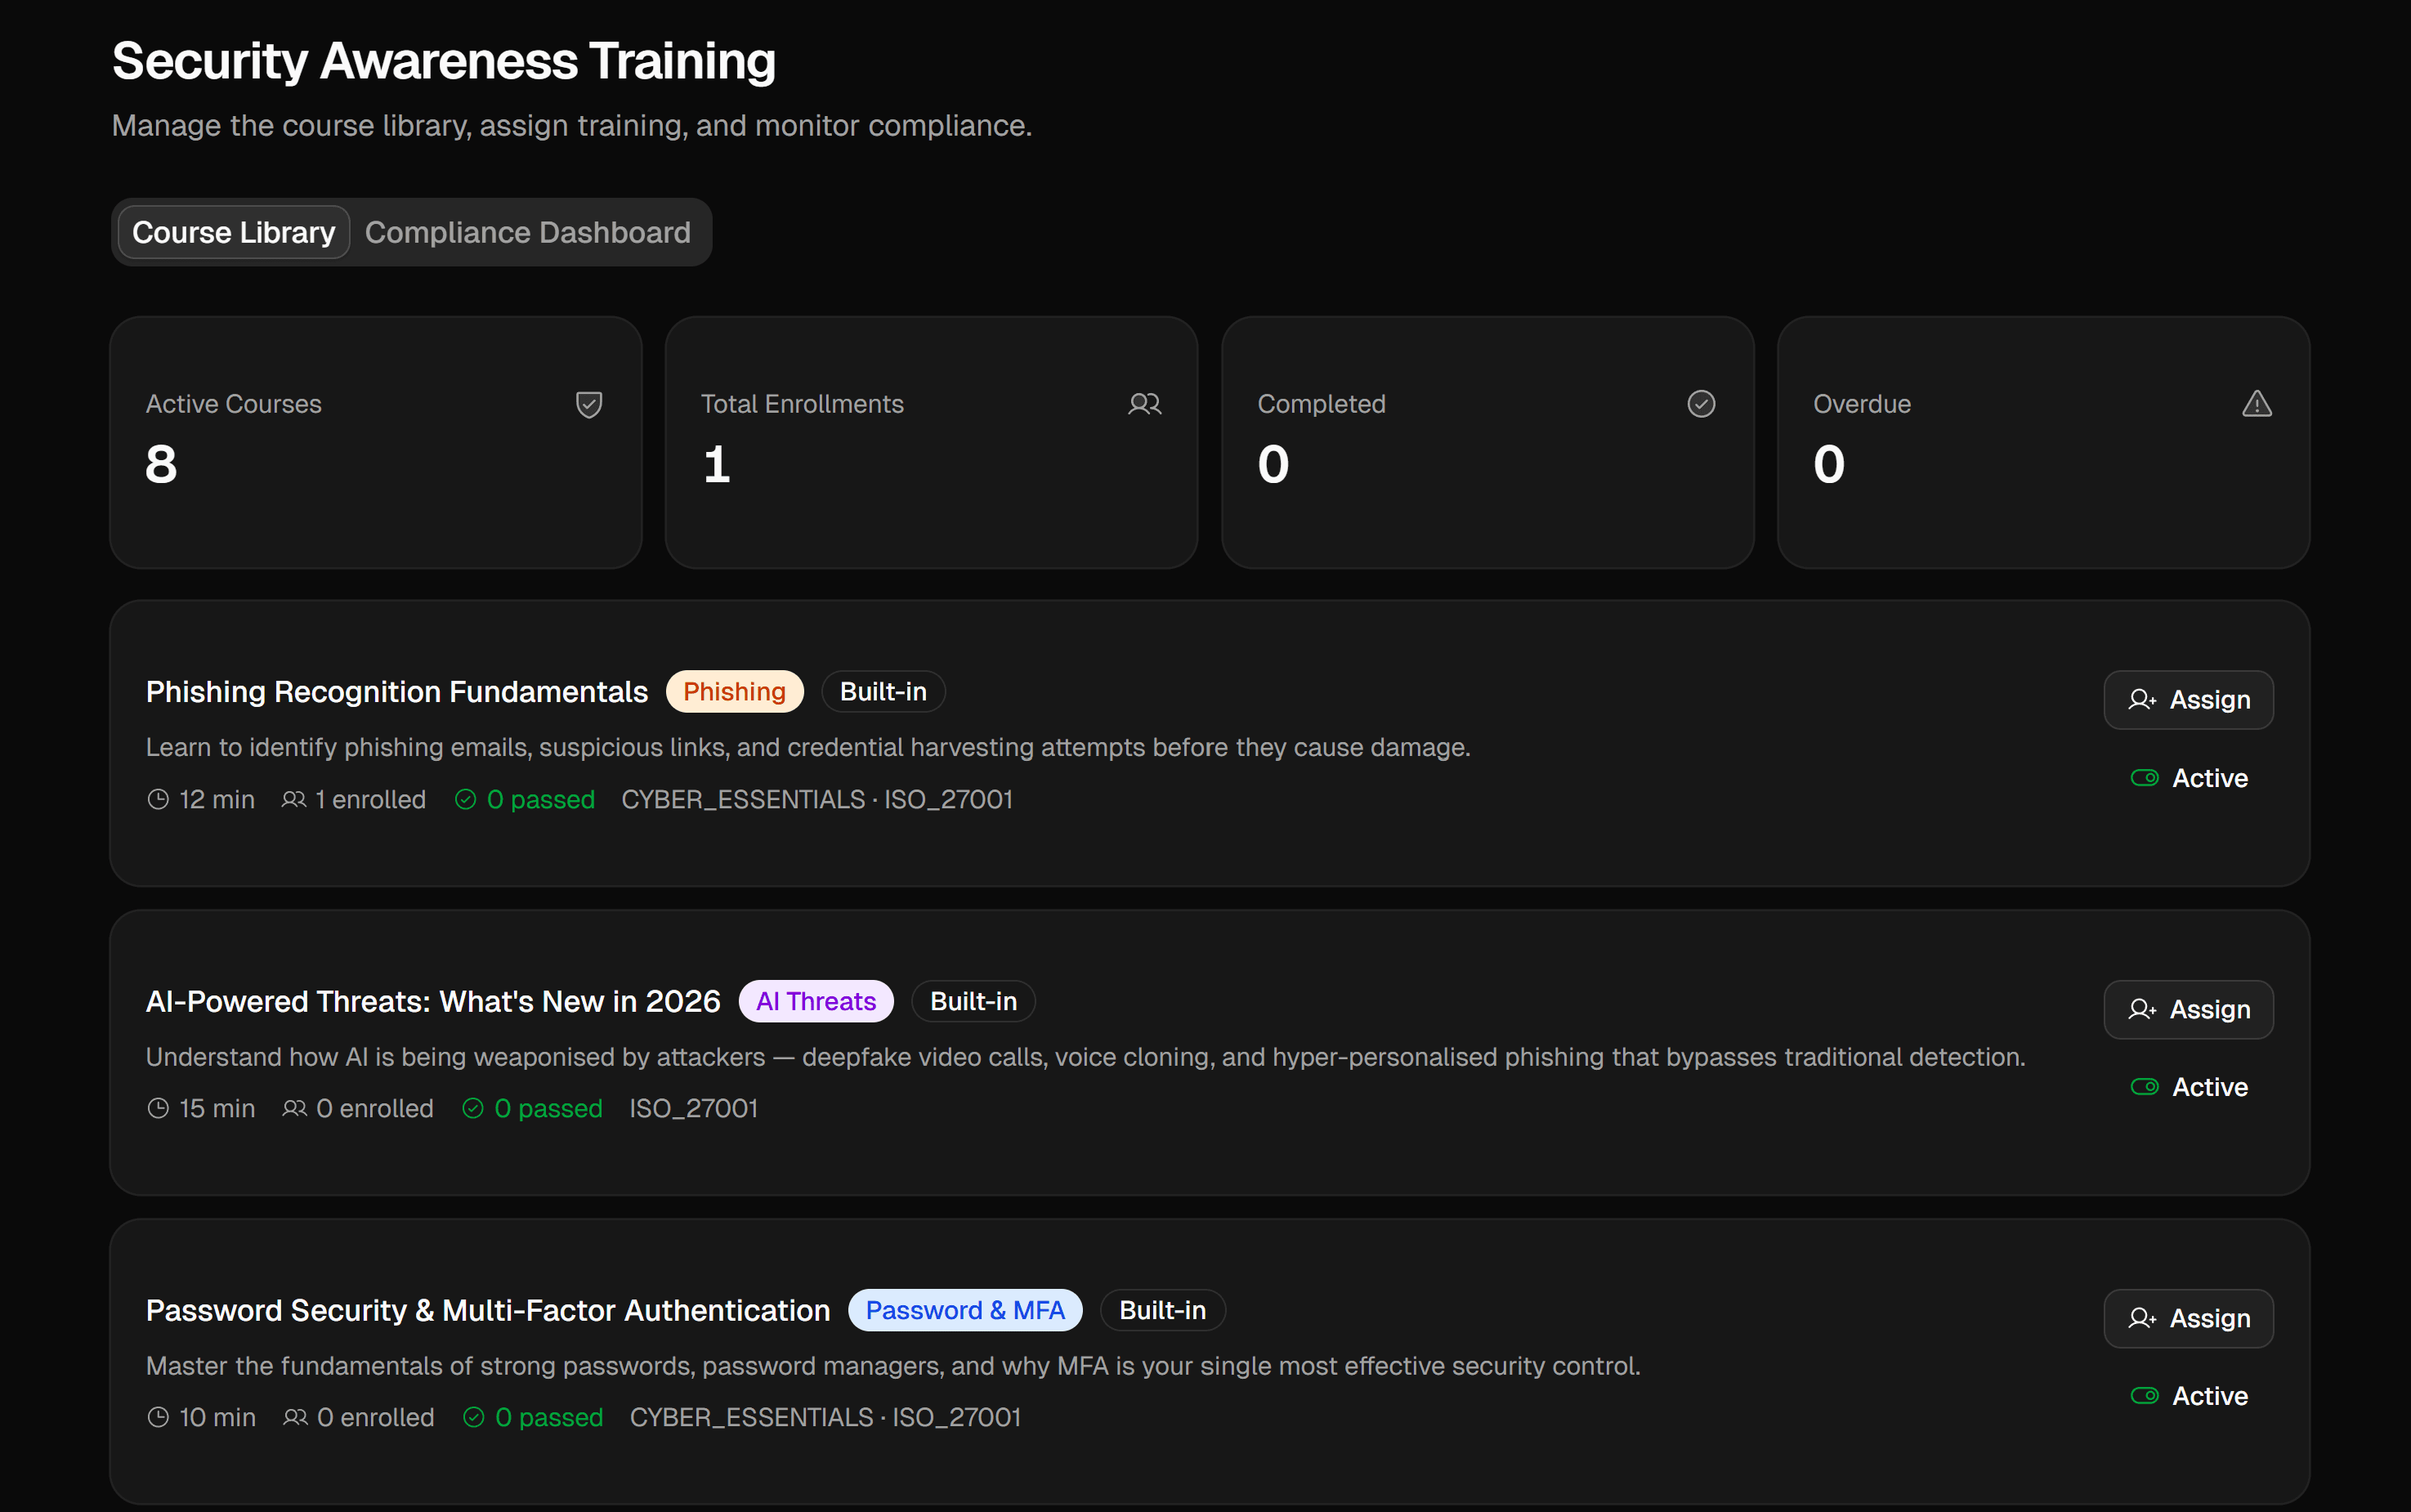2411x1512 pixels.
Task: Assign the Phishing Recognition Fundamentals course
Action: [x=2188, y=700]
